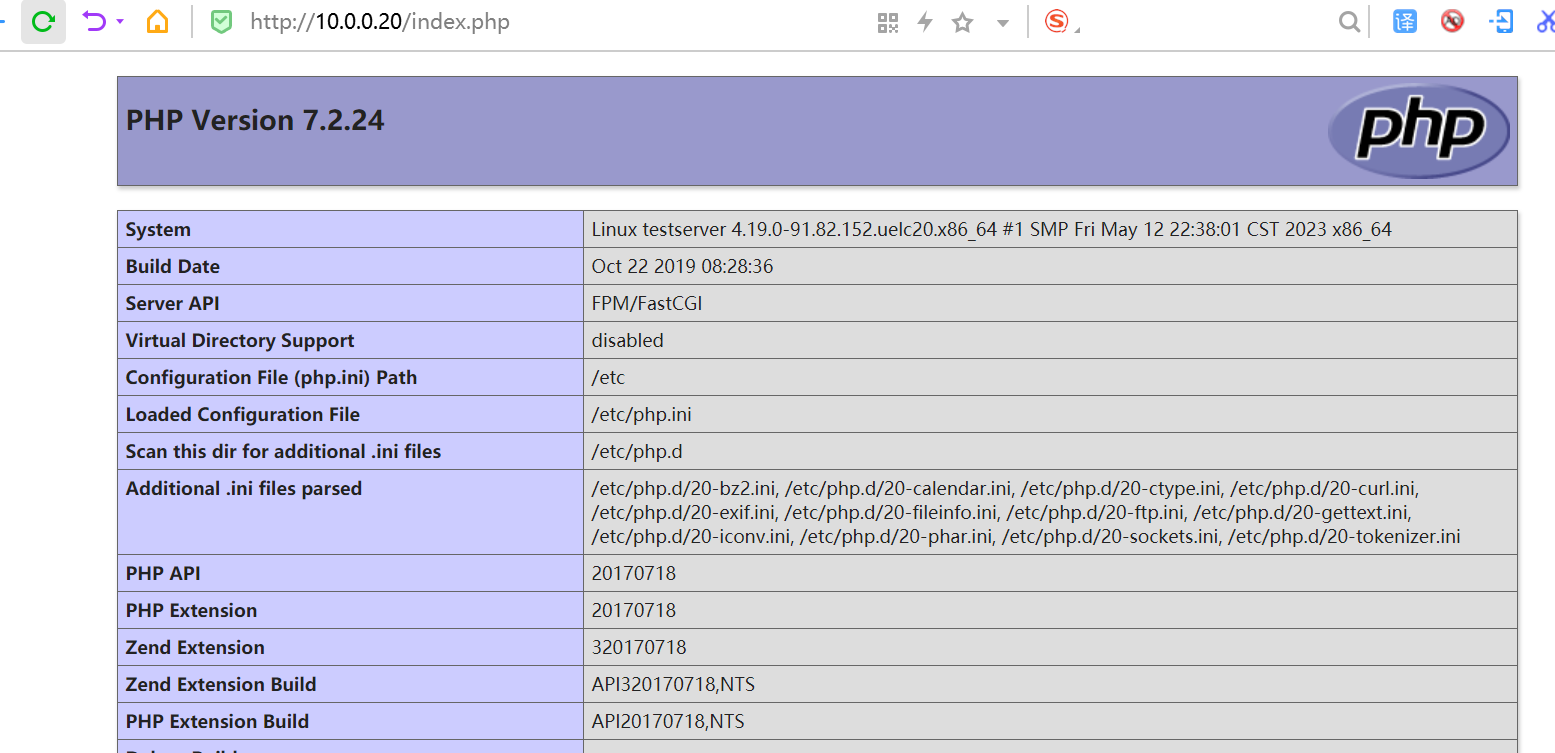Click the /etc/php.d value
This screenshot has height=753, width=1555.
click(x=637, y=452)
